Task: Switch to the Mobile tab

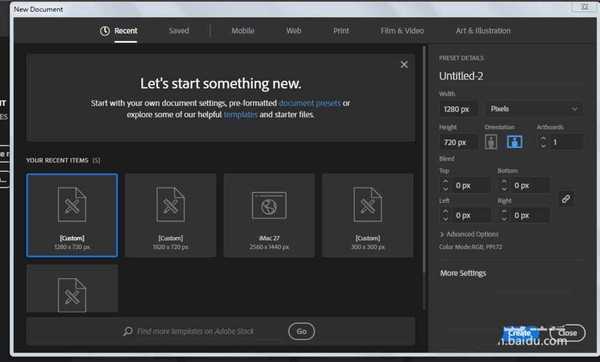Action: [x=243, y=31]
